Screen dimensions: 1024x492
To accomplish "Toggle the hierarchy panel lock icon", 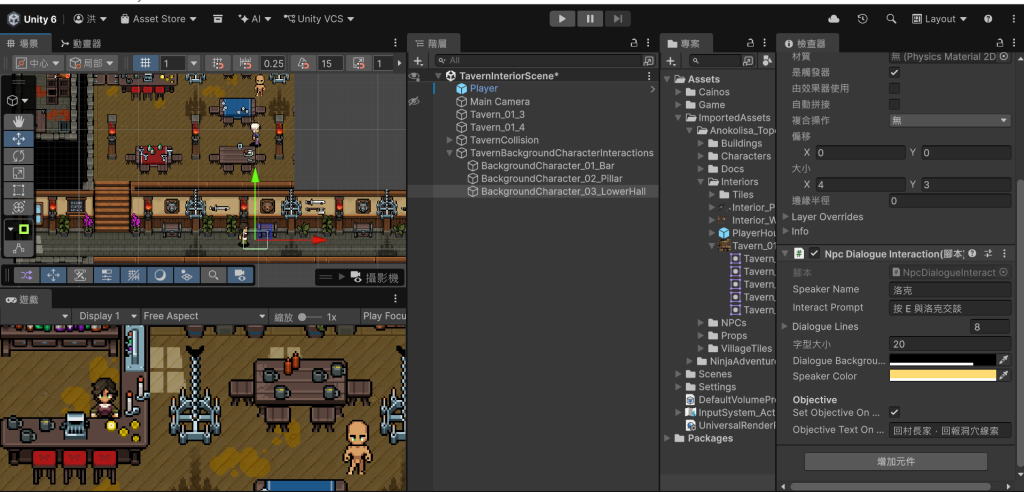I will coord(633,43).
